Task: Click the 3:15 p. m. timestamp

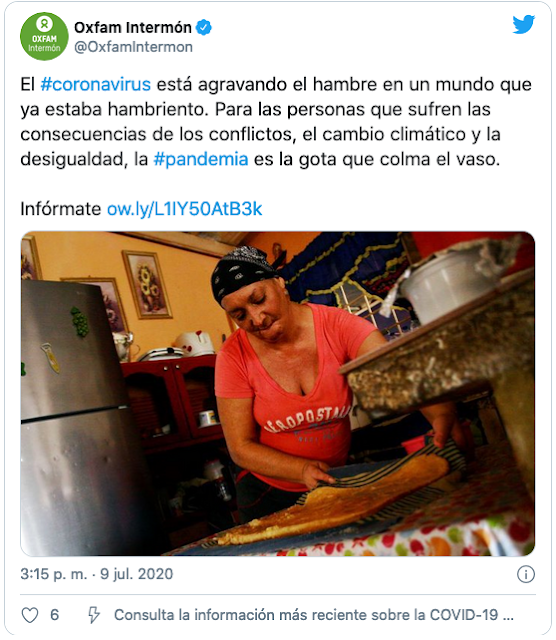Action: [54, 574]
